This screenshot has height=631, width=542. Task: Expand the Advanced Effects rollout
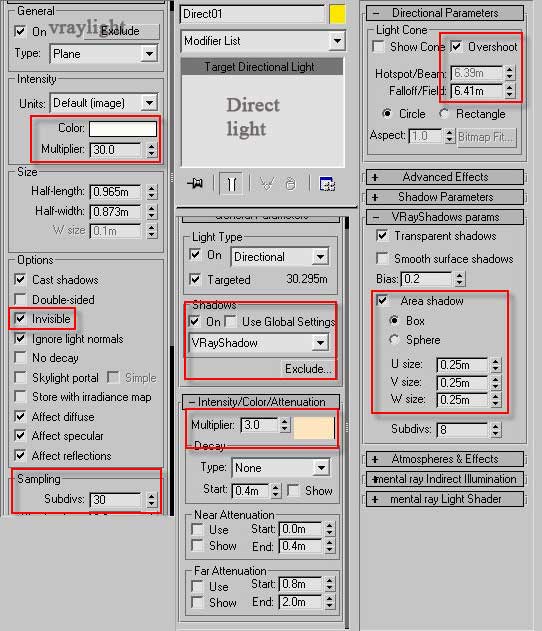(445, 177)
